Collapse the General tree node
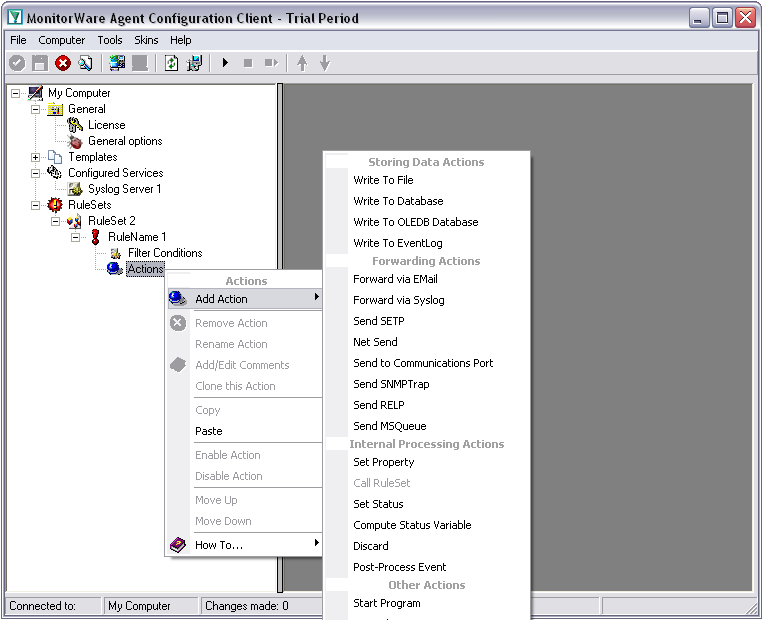Viewport: 763px width, 620px height. tap(36, 109)
